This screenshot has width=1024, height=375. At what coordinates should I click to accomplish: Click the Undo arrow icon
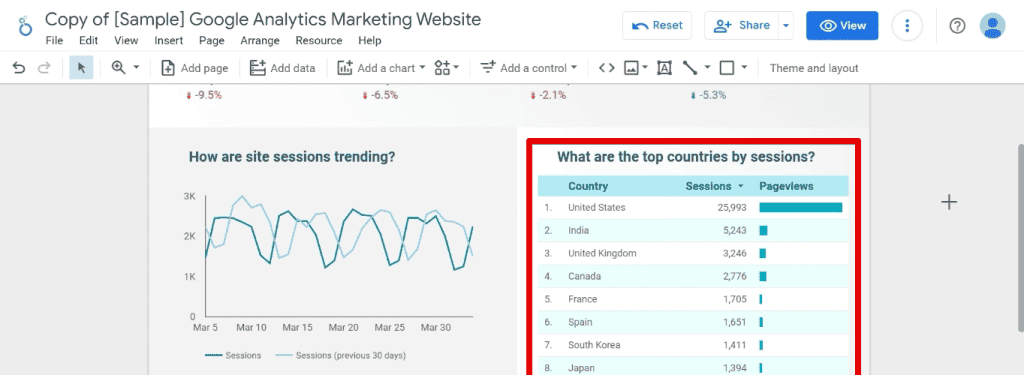(19, 68)
